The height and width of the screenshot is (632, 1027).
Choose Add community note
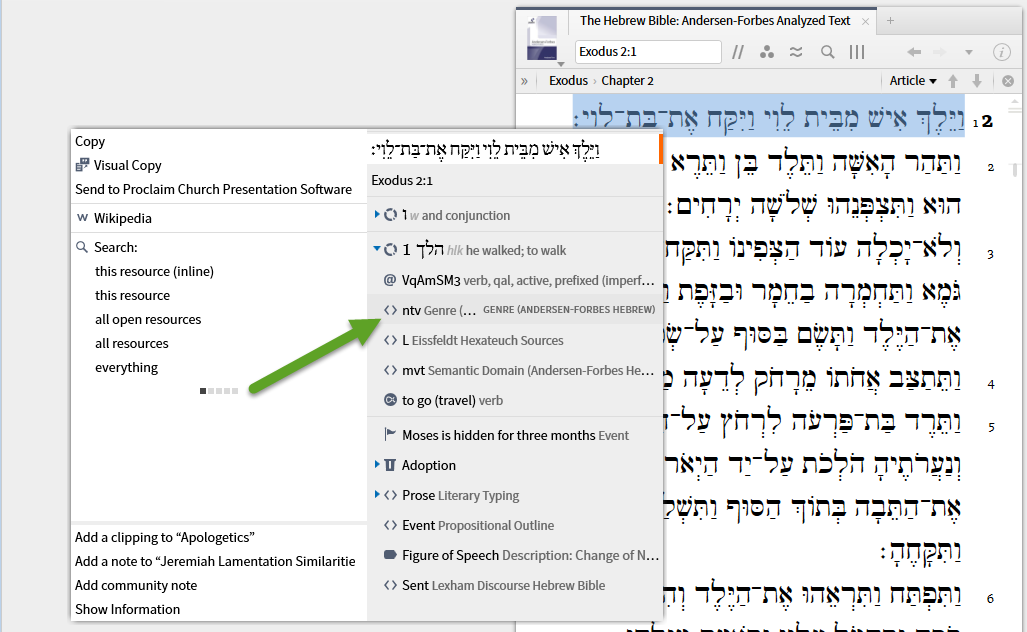tap(136, 586)
